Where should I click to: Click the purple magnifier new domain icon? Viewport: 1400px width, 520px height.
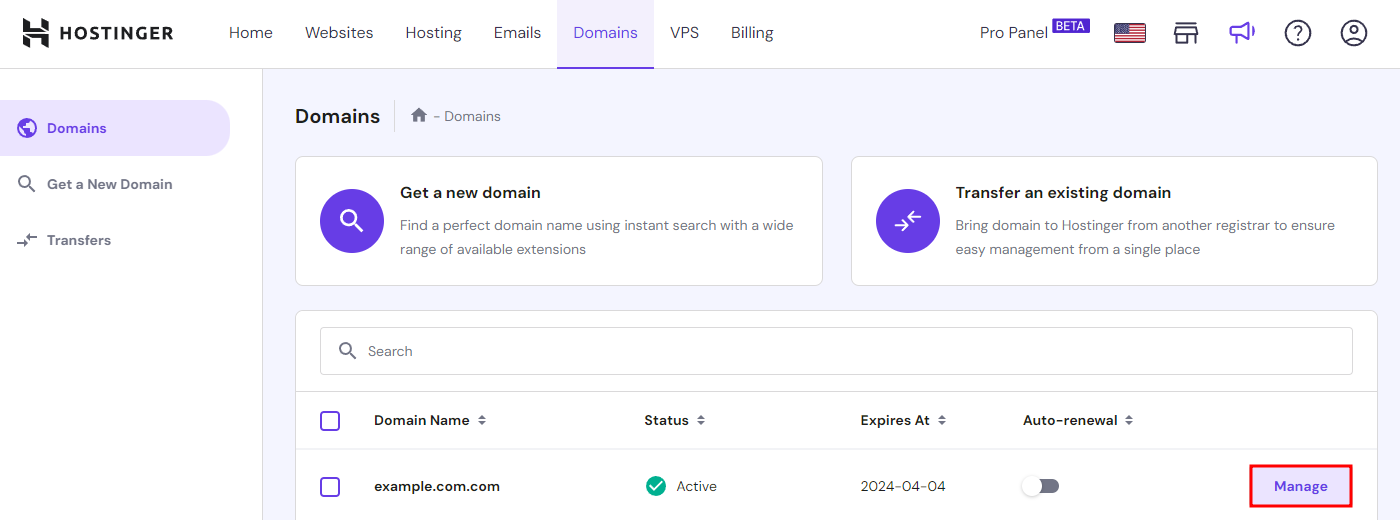(351, 221)
